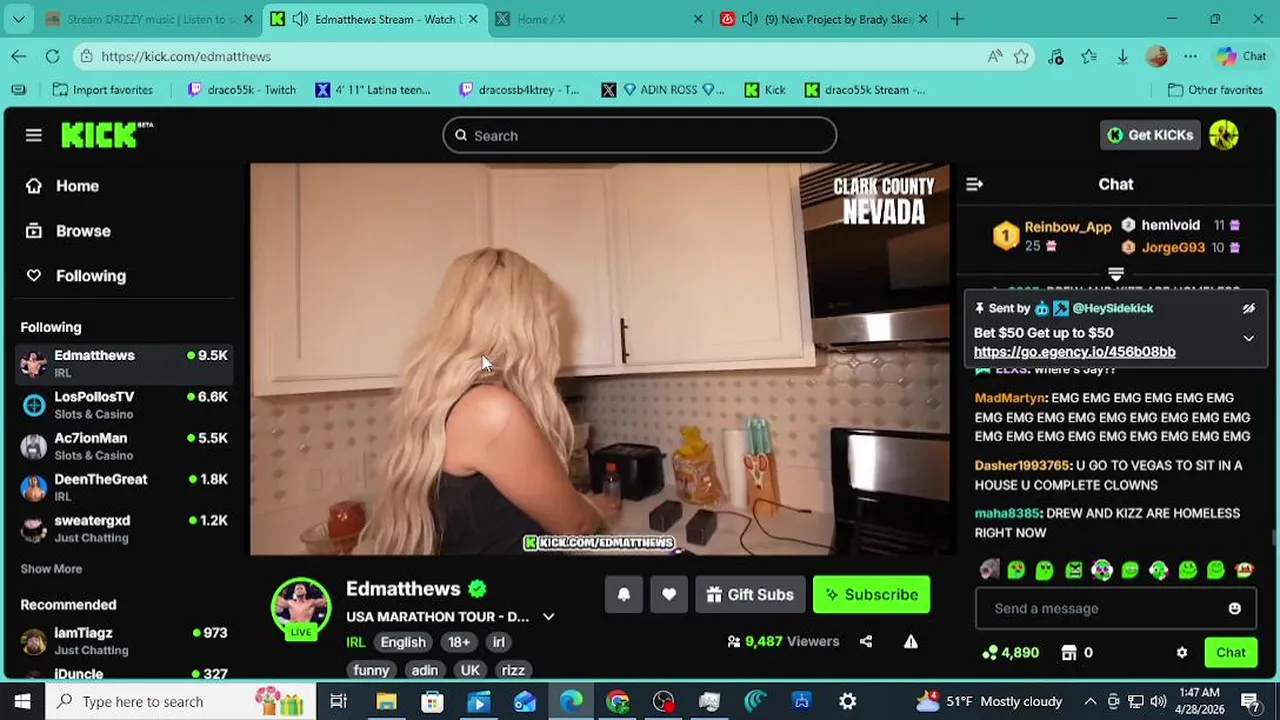Image resolution: width=1280 pixels, height=720 pixels.
Task: Share the stream via share icon
Action: pos(866,642)
